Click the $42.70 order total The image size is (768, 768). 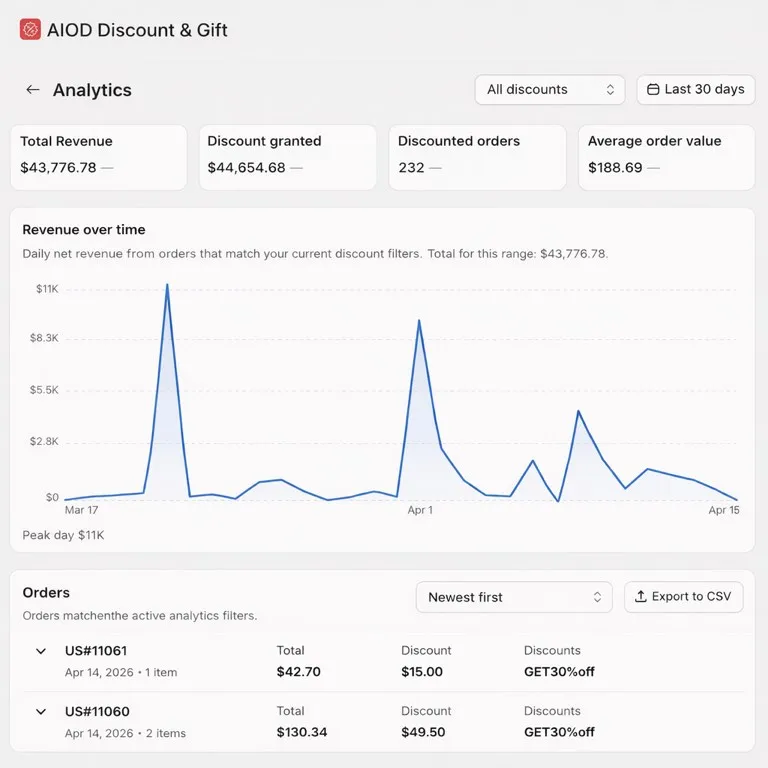tap(298, 672)
